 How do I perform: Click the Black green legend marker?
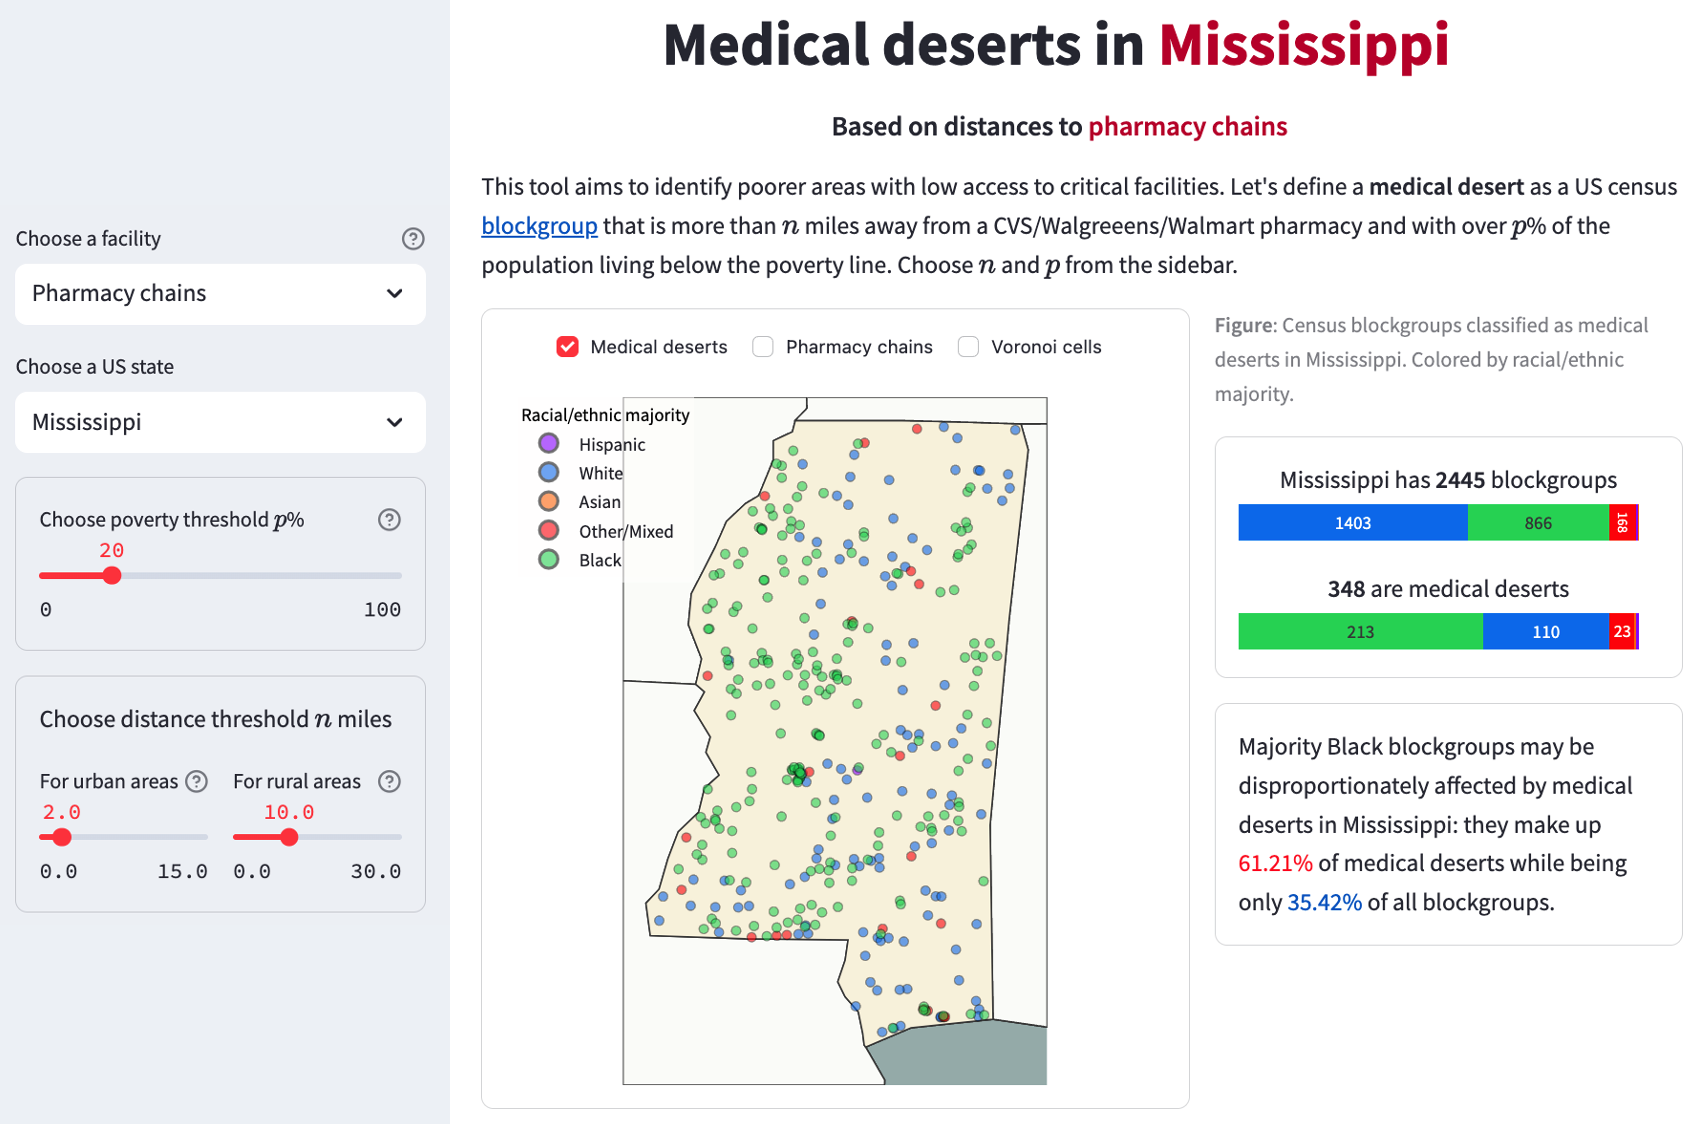pyautogui.click(x=549, y=559)
